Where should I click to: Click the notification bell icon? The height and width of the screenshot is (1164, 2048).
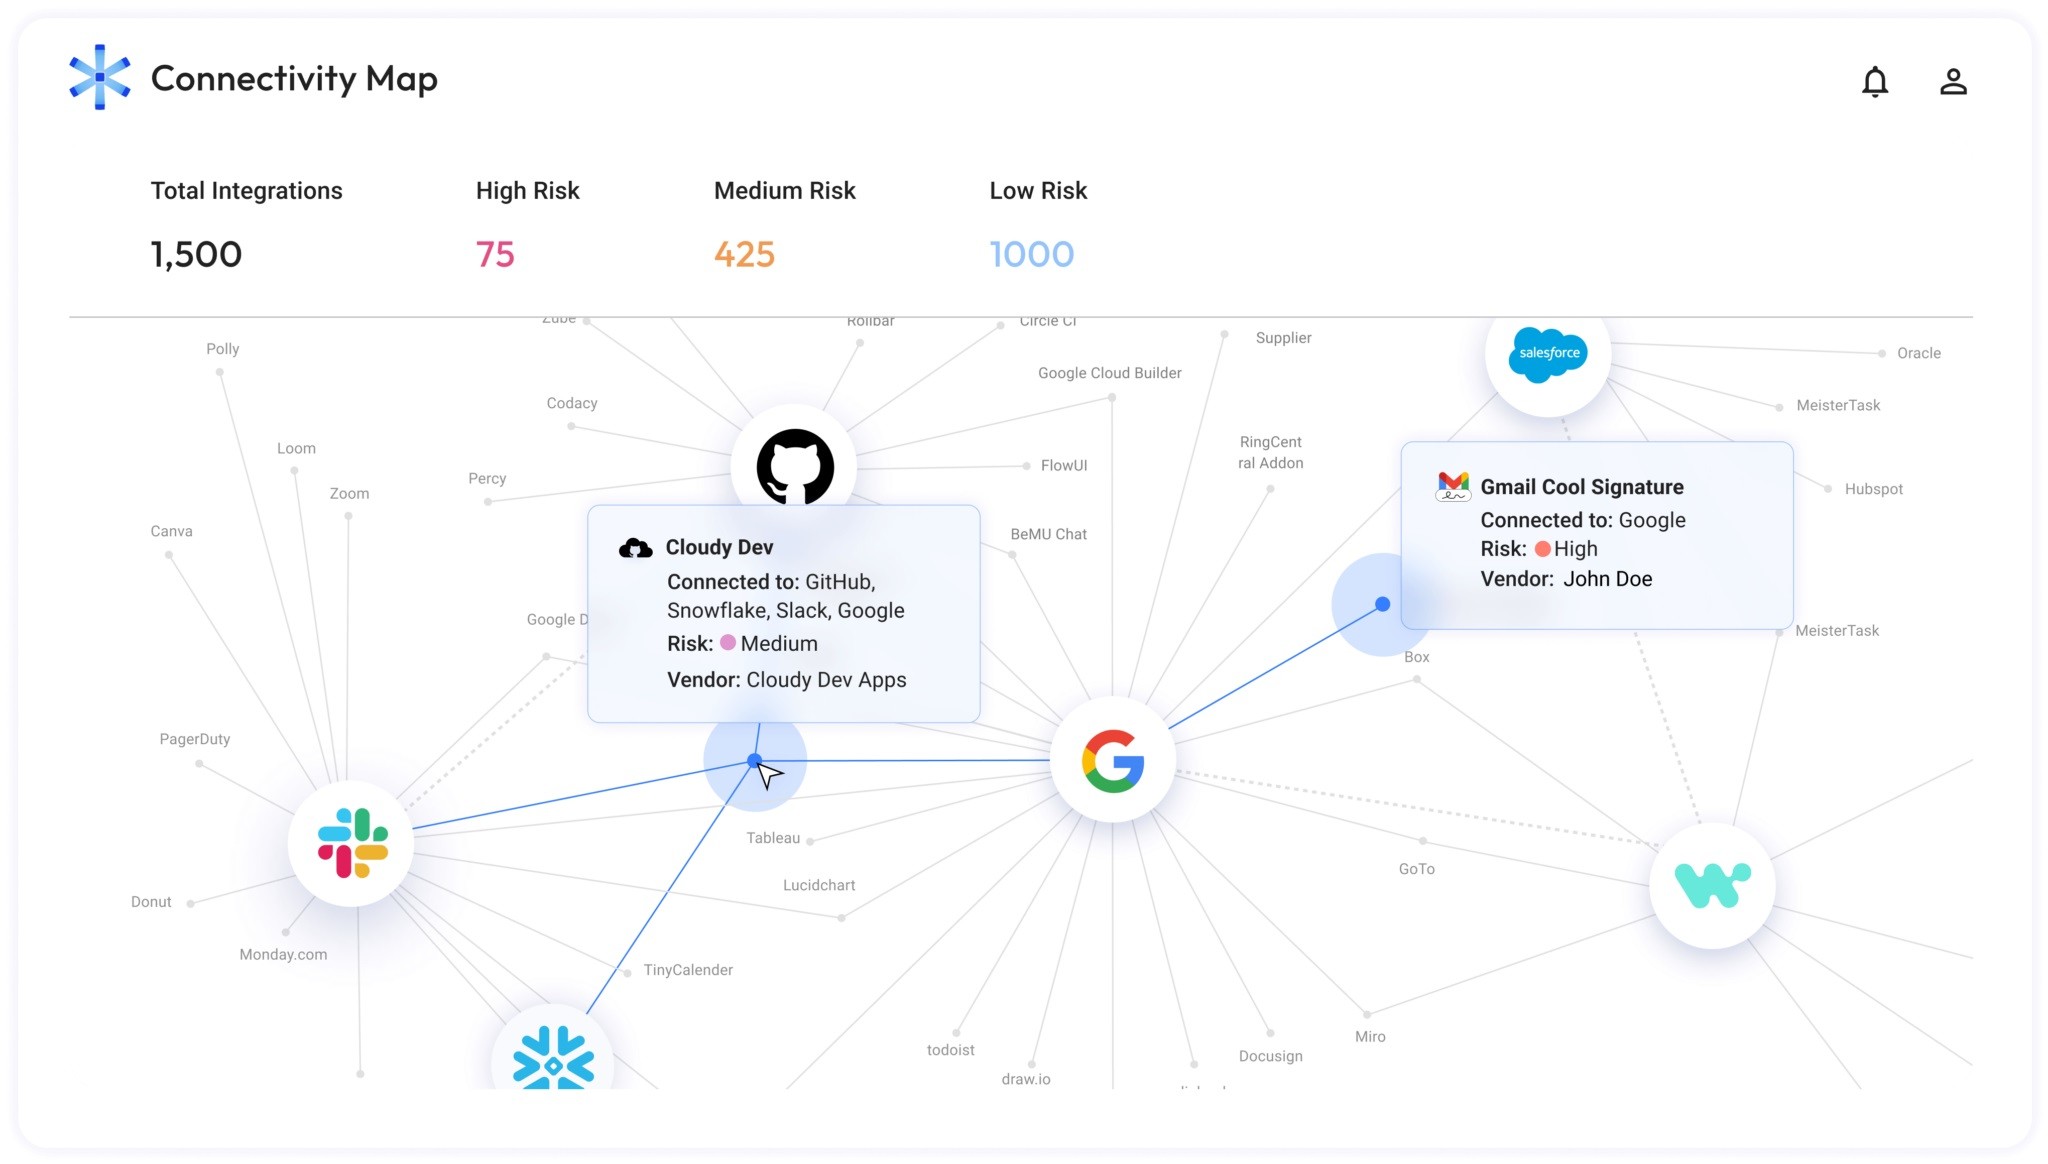pyautogui.click(x=1875, y=82)
